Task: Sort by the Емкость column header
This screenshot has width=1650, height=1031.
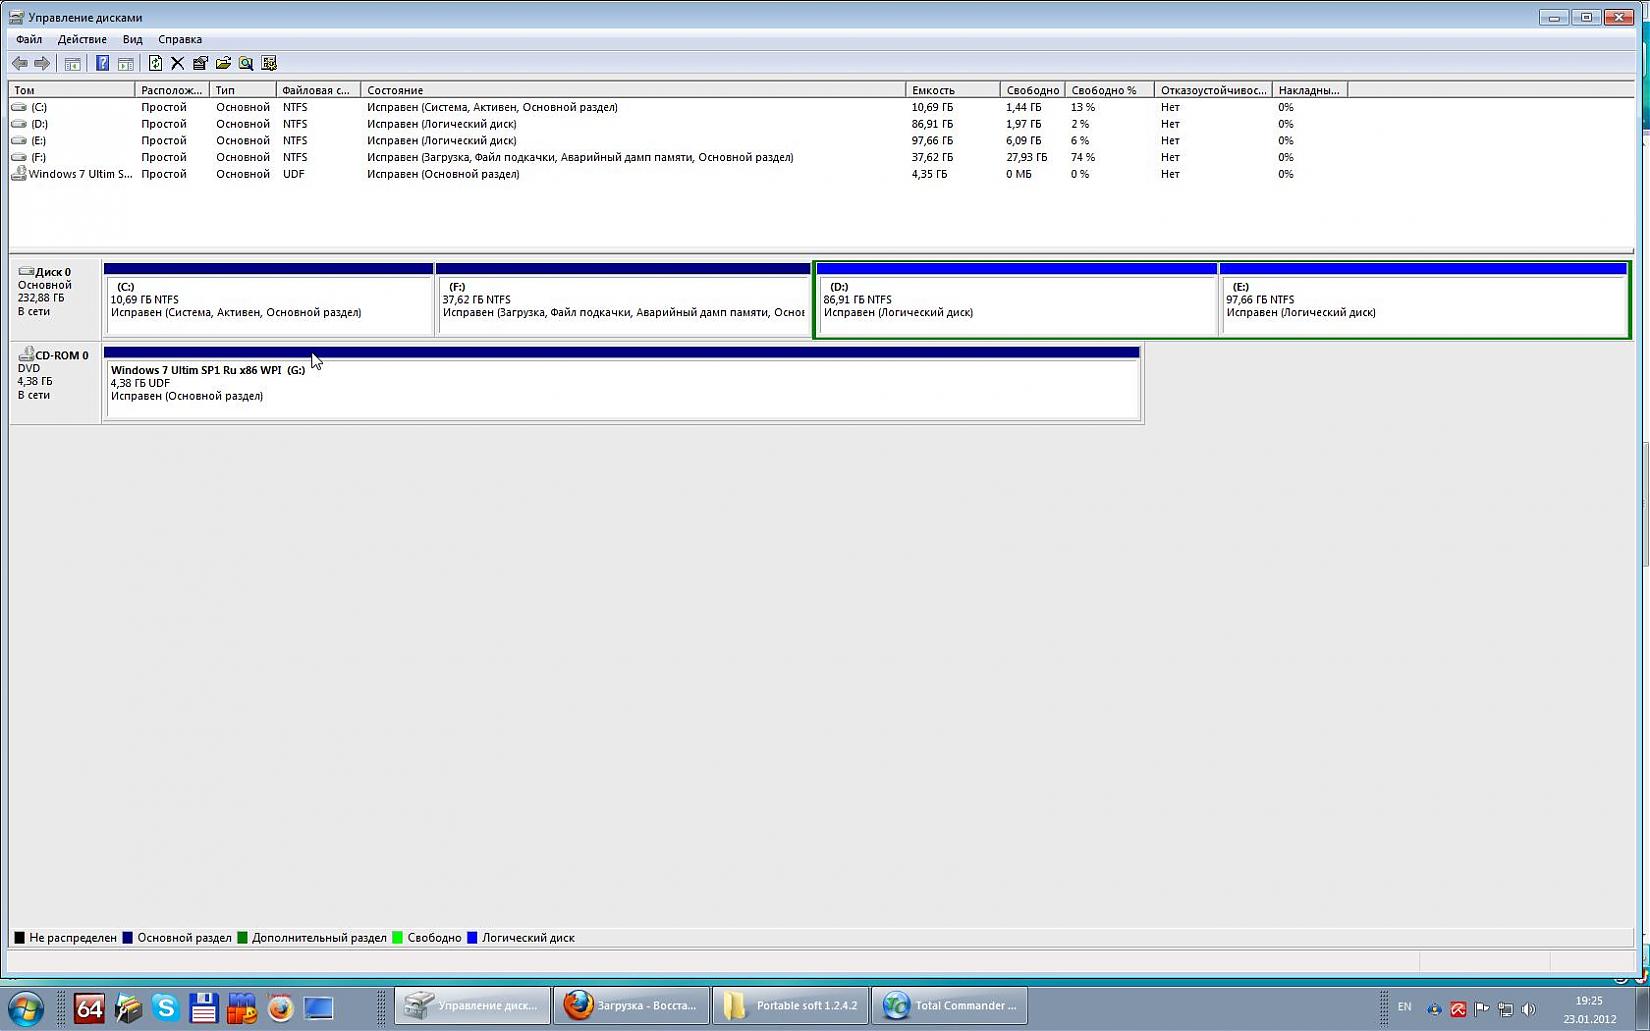Action: point(952,90)
